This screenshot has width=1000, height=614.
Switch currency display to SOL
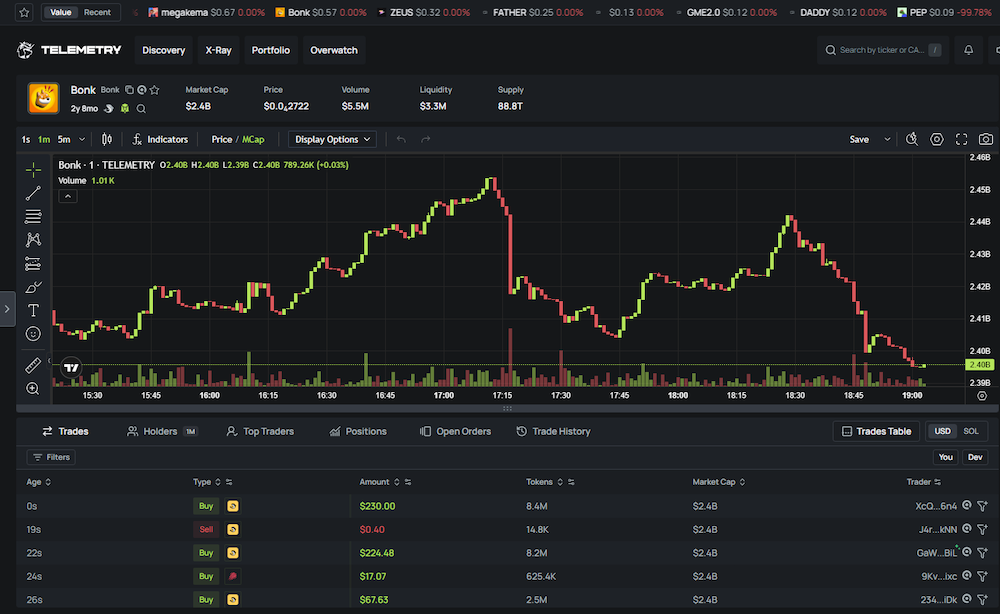tap(972, 431)
